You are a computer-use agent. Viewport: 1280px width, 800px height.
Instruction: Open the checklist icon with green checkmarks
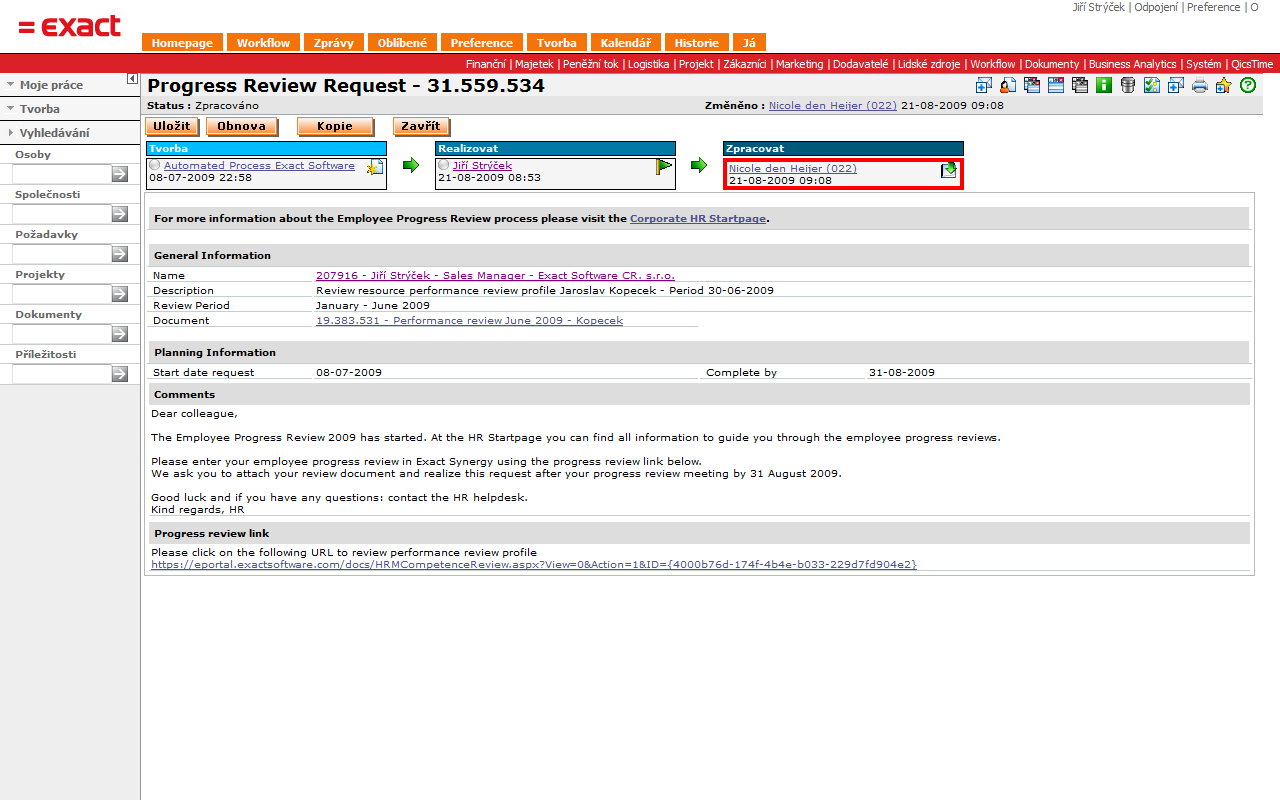(1152, 85)
